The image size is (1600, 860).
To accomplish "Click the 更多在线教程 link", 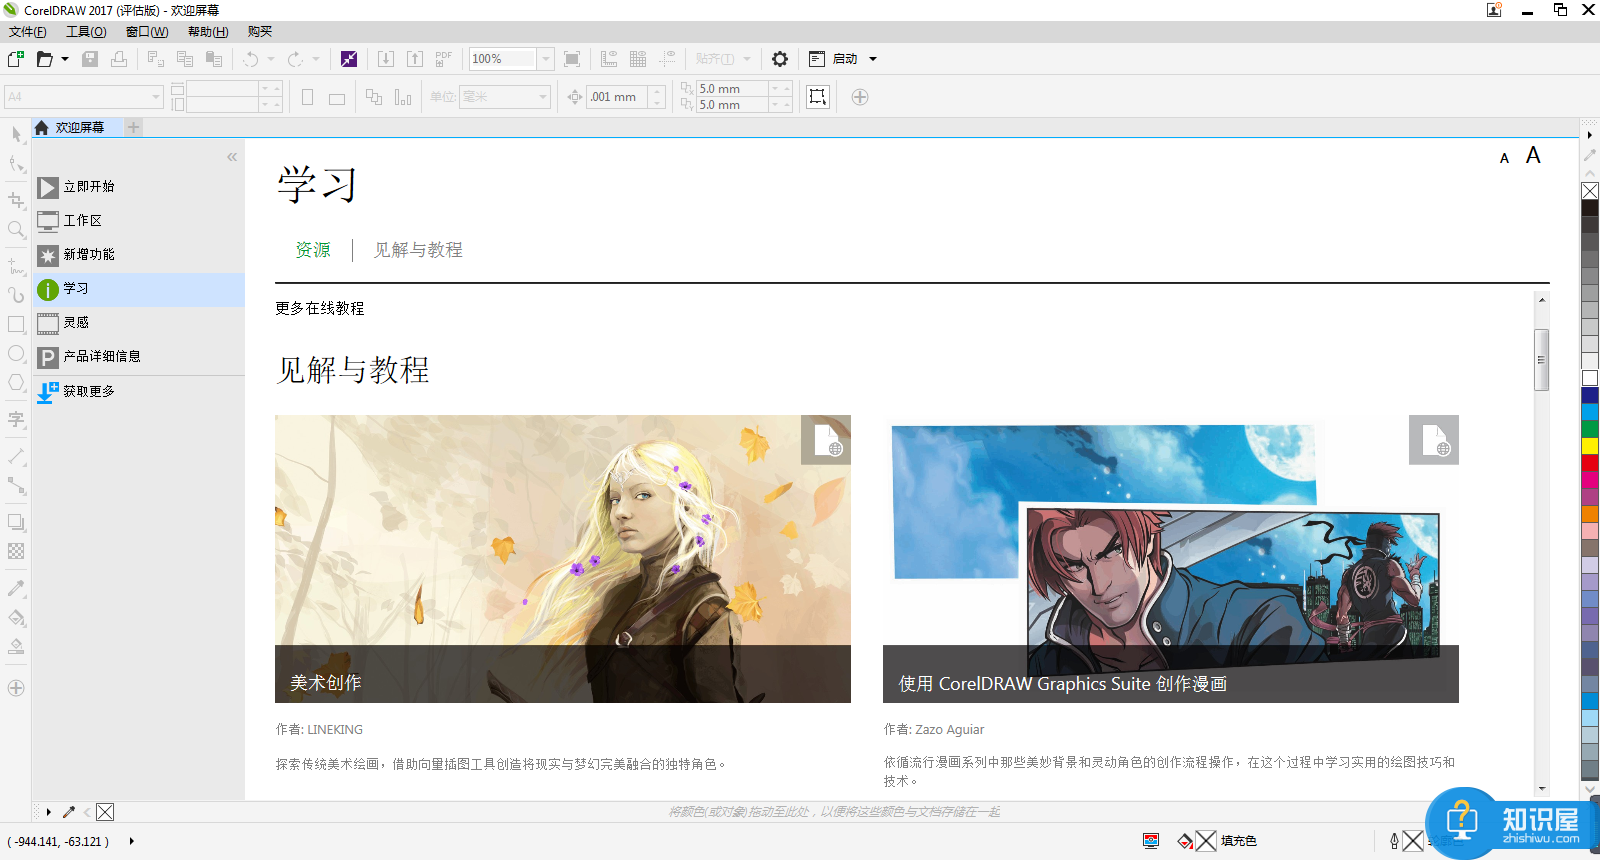I will click(x=320, y=309).
